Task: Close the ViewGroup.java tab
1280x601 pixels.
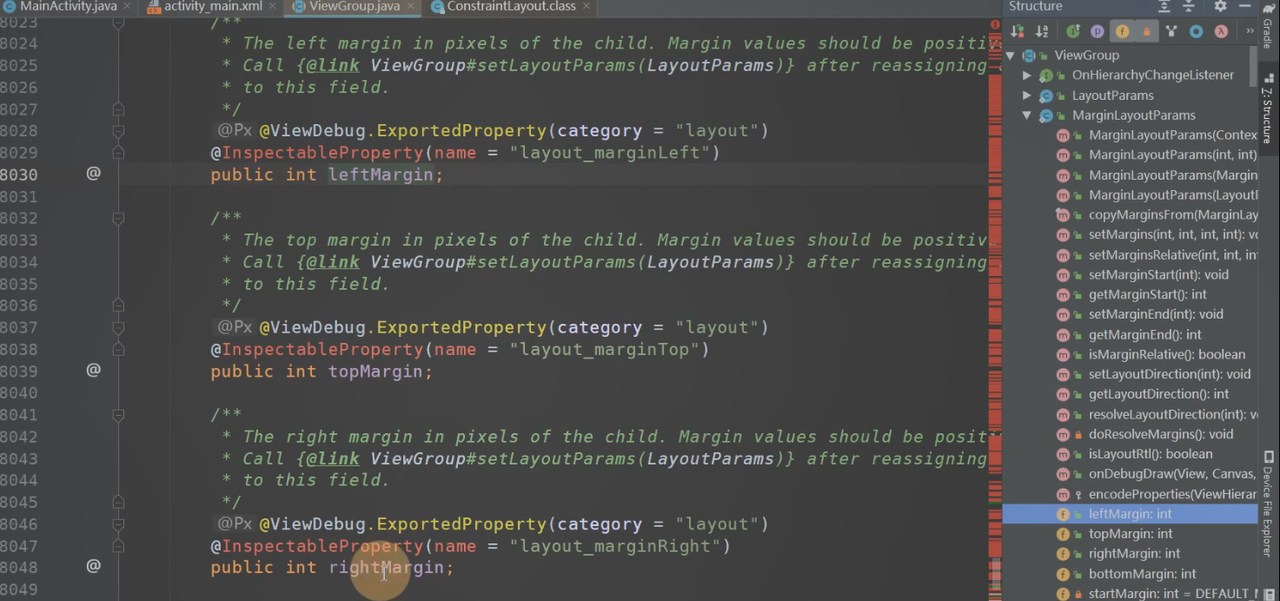Action: [x=411, y=7]
